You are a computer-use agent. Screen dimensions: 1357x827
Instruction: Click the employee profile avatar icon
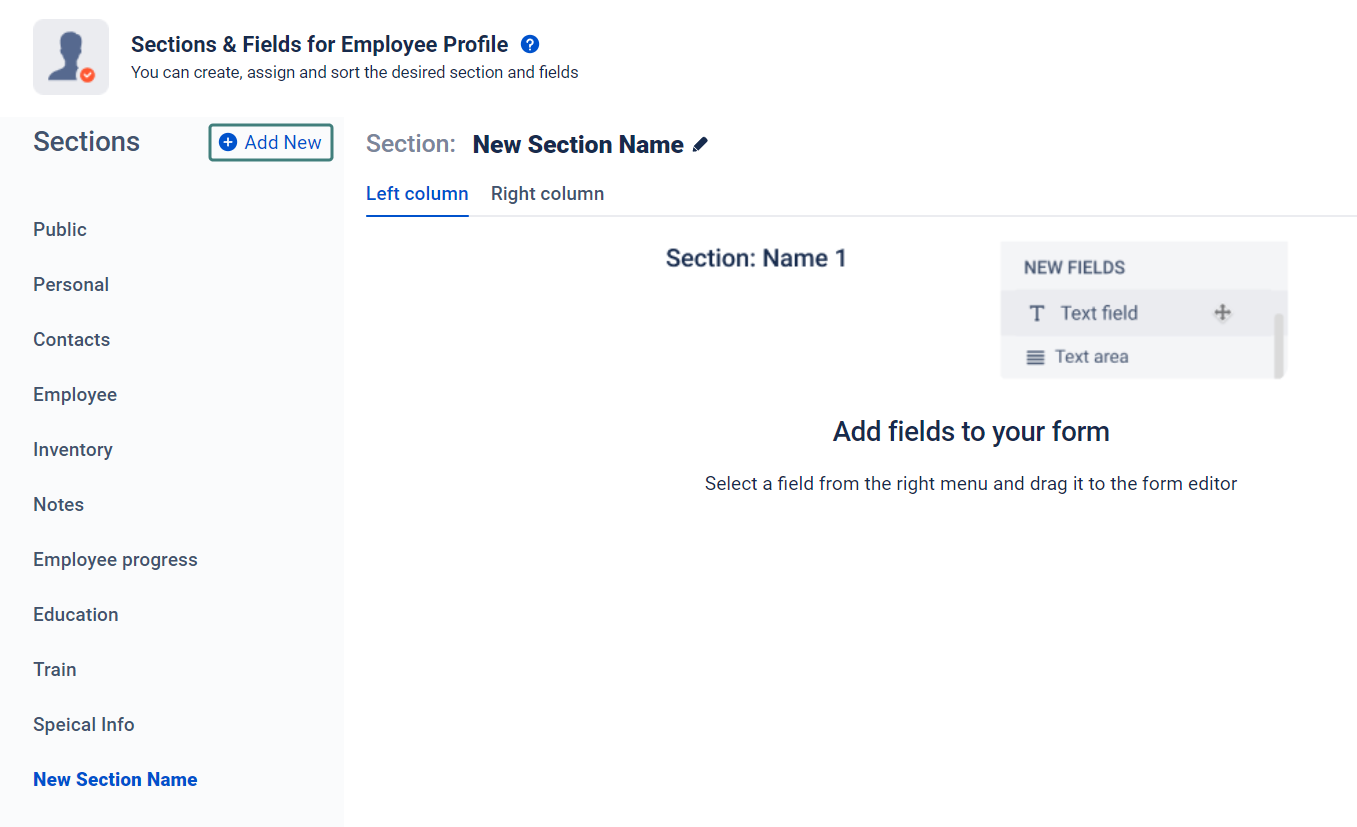(71, 57)
